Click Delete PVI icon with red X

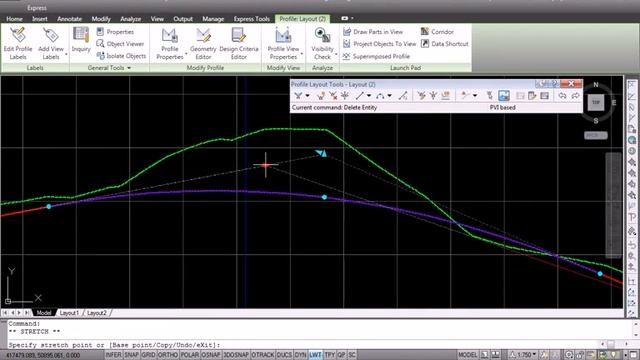pos(333,96)
